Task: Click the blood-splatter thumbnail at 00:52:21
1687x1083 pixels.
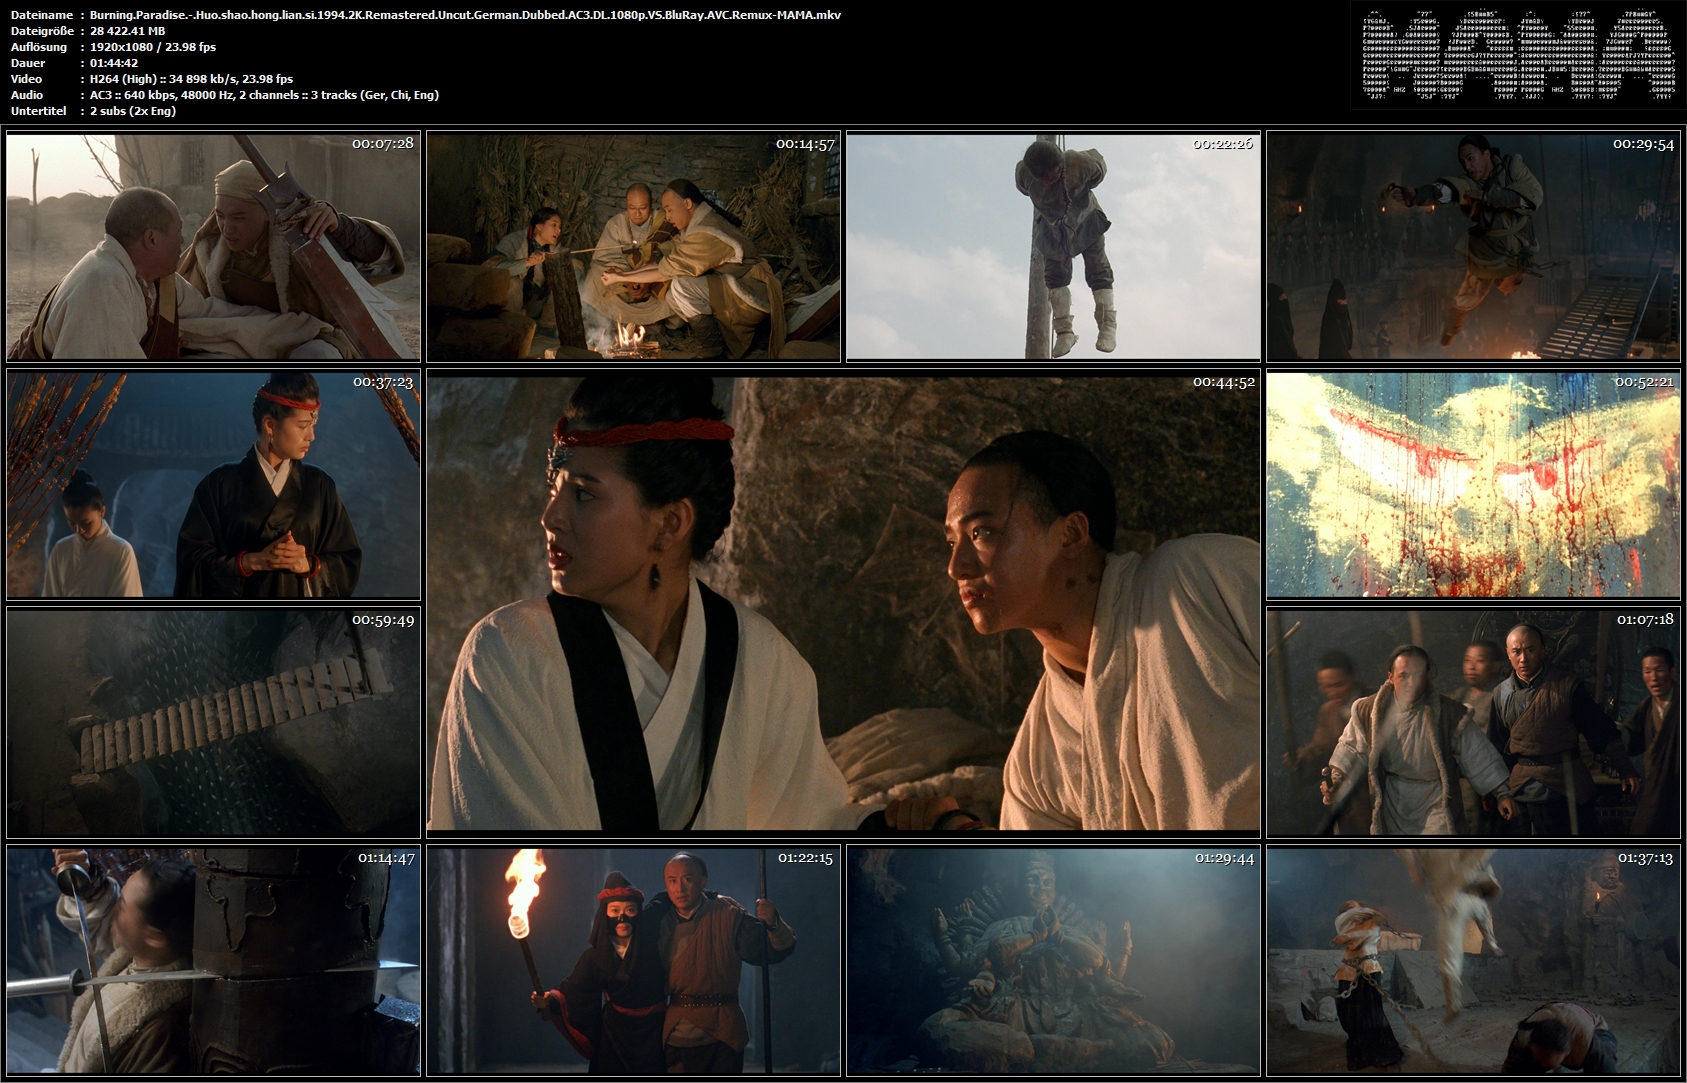Action: pyautogui.click(x=1473, y=485)
